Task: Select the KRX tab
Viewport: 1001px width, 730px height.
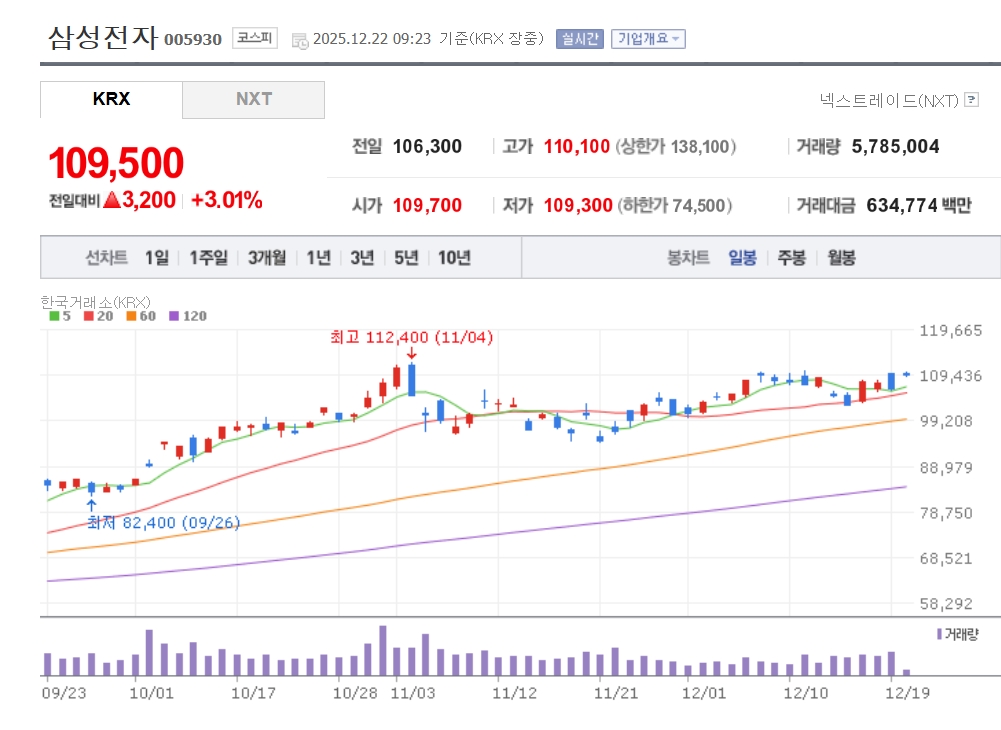Action: [111, 100]
